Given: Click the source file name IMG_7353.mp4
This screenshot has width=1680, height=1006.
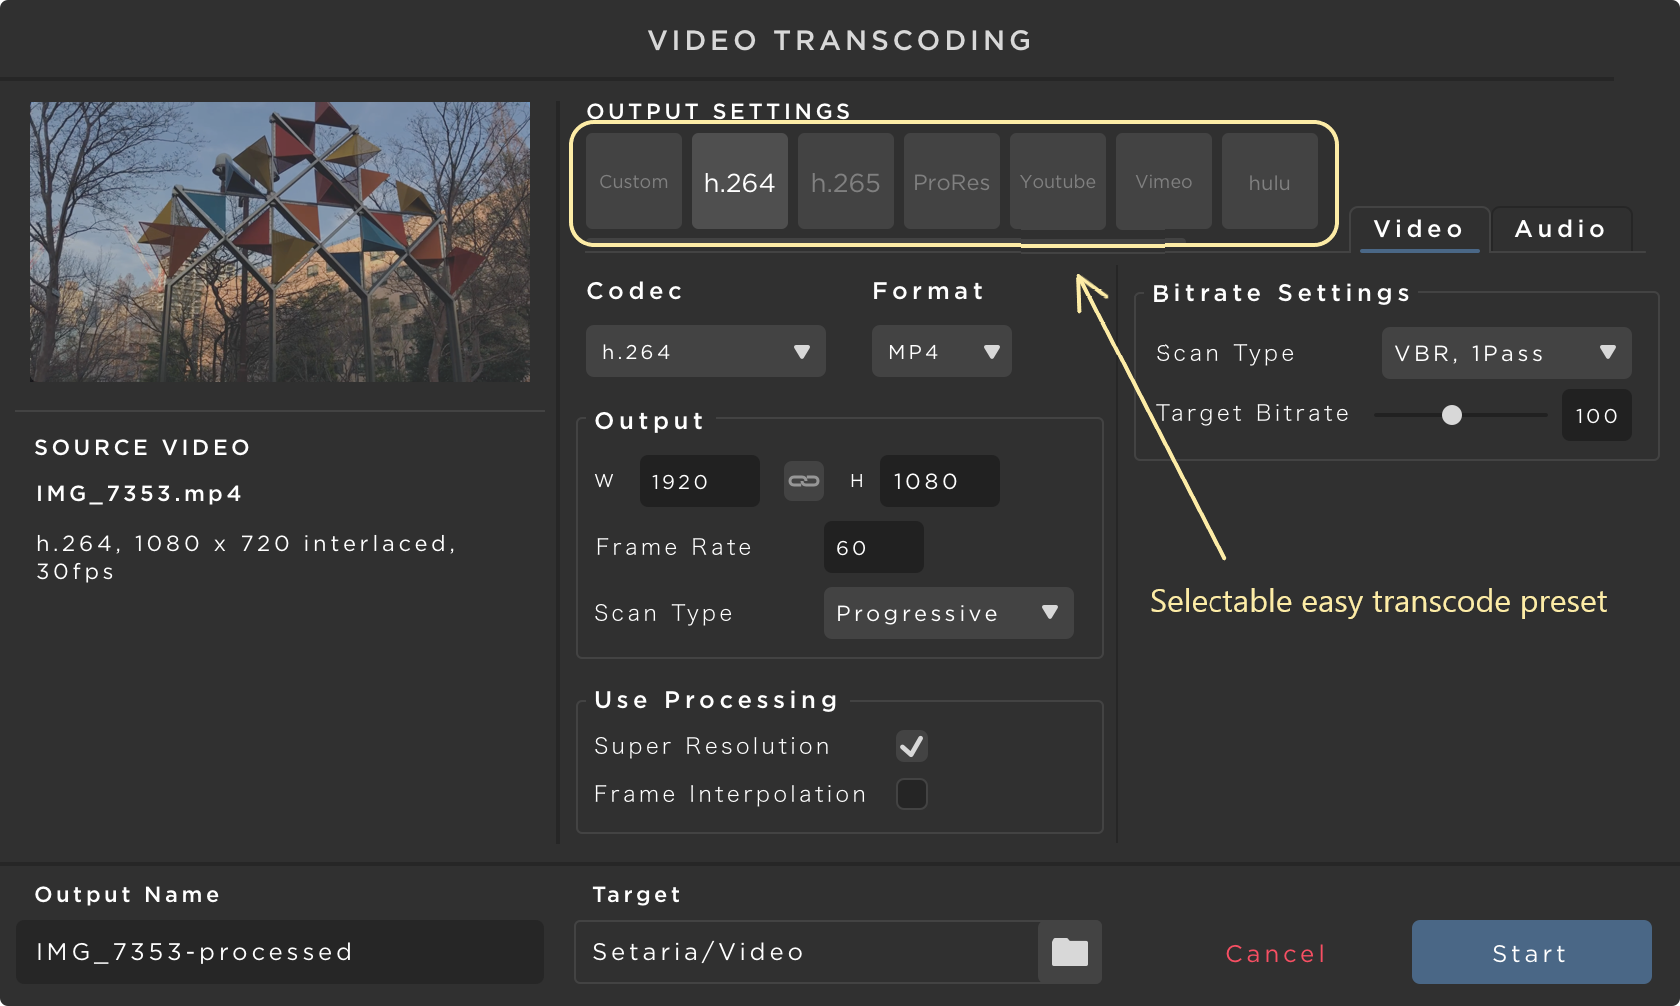Looking at the screenshot, I should click(x=139, y=493).
